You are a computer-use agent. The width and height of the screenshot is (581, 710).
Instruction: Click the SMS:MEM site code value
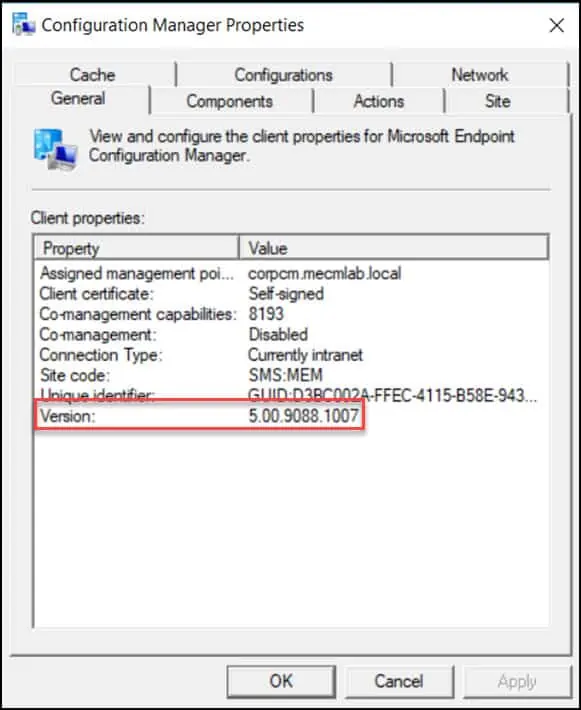coord(286,375)
